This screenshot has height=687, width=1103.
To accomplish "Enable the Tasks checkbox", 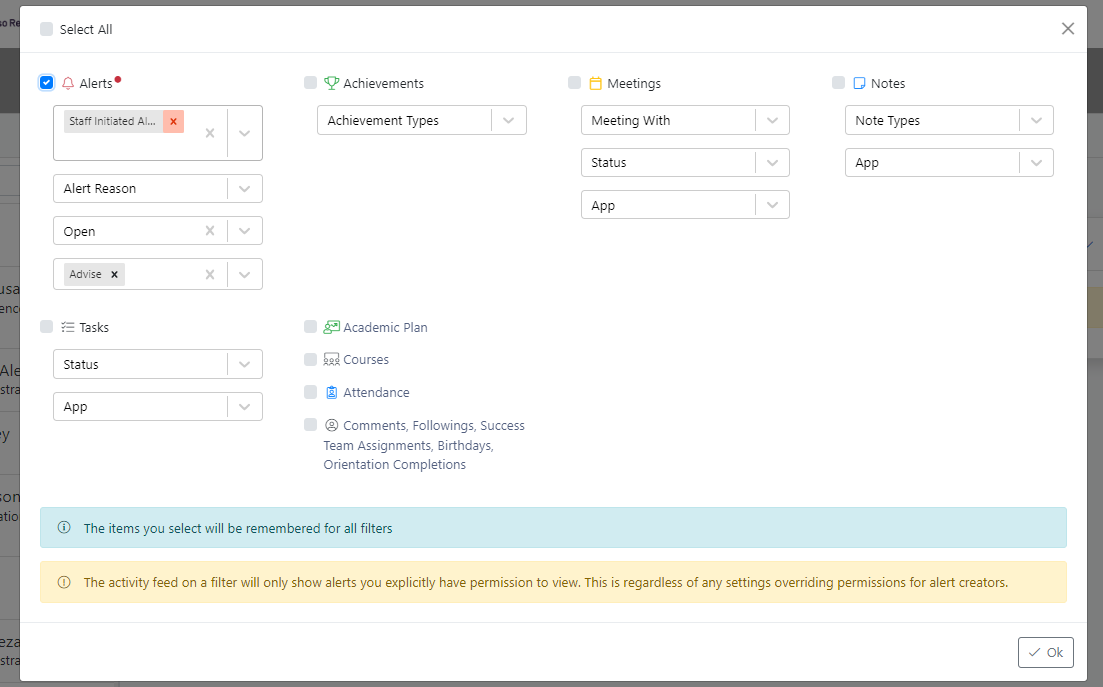I will pyautogui.click(x=46, y=326).
